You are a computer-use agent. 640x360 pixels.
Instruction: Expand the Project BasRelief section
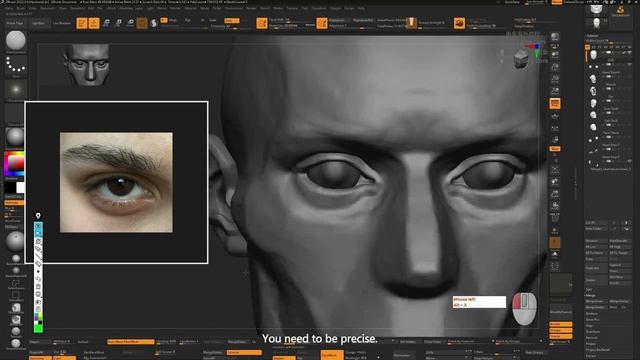coord(598,350)
